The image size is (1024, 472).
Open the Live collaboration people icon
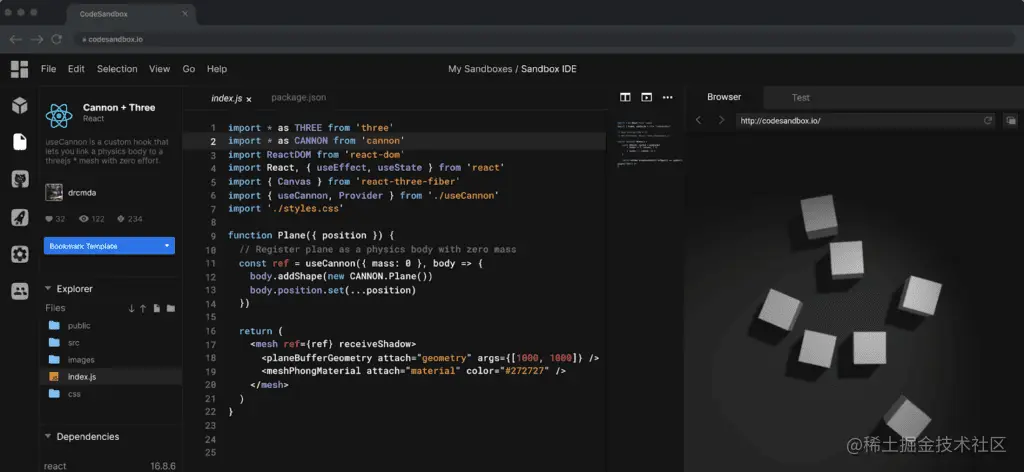tap(20, 291)
